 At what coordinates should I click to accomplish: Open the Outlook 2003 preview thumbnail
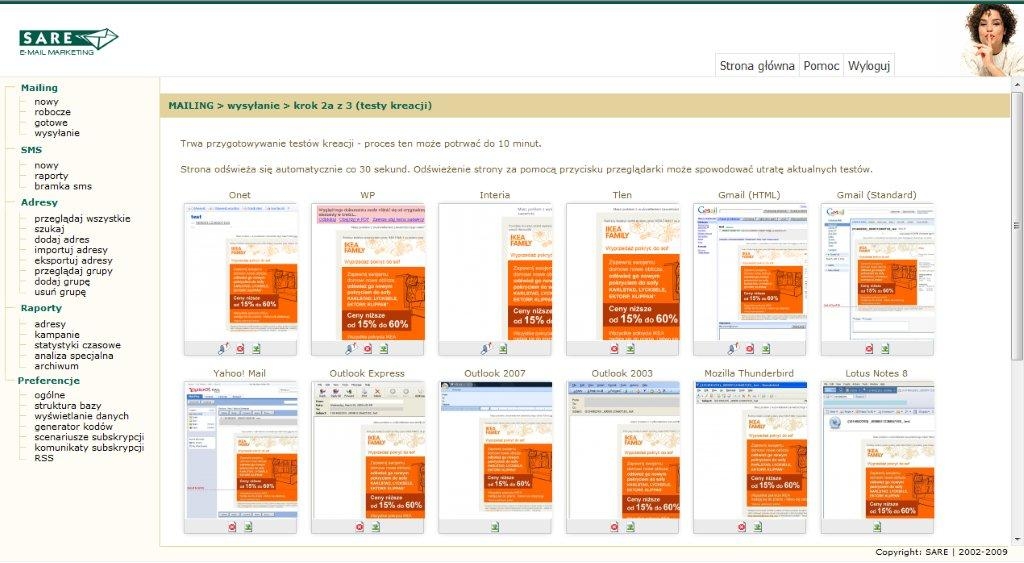(622, 450)
